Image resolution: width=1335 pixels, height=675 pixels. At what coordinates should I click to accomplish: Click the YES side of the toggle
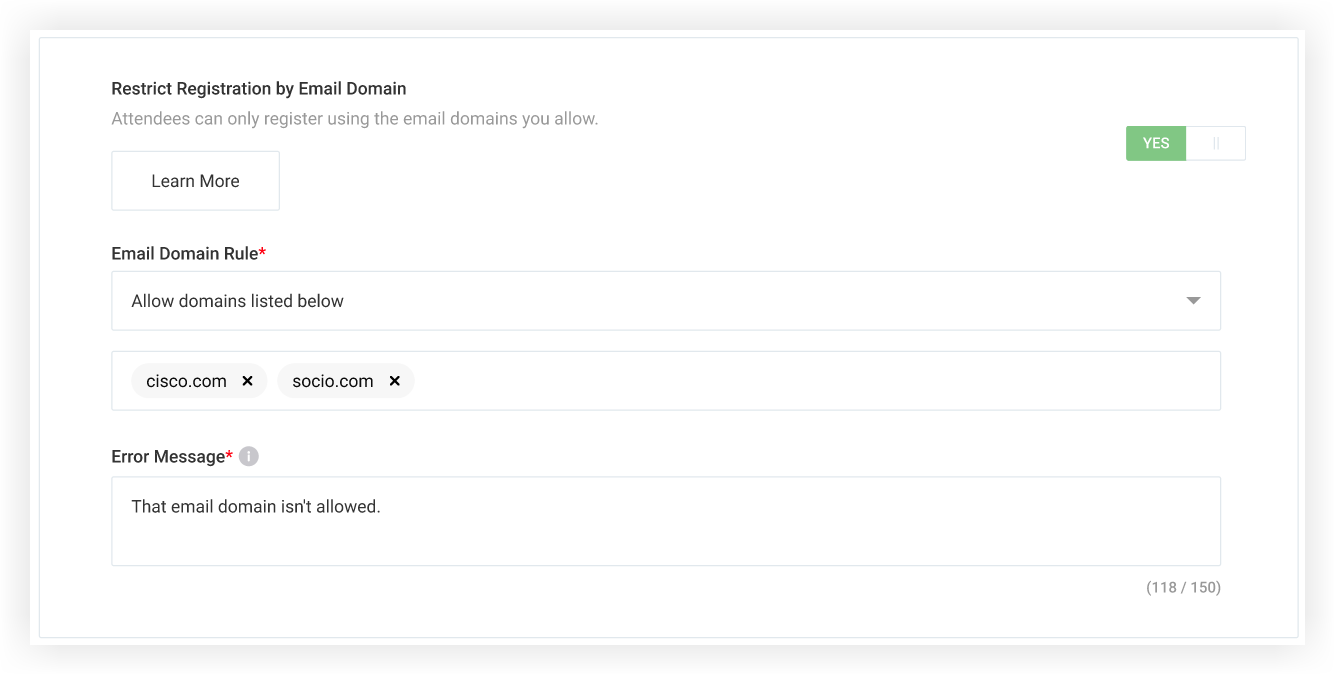[x=1155, y=143]
